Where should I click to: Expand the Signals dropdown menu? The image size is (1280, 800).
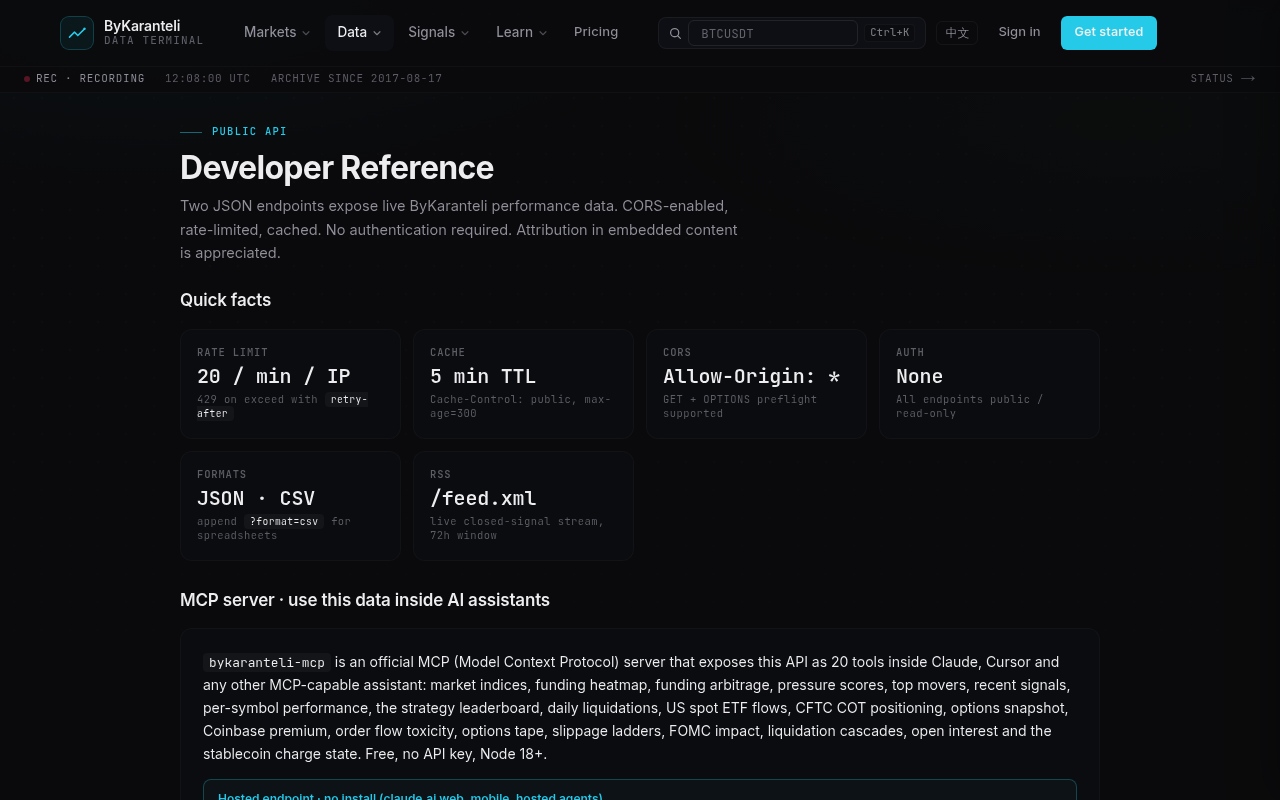click(x=438, y=32)
